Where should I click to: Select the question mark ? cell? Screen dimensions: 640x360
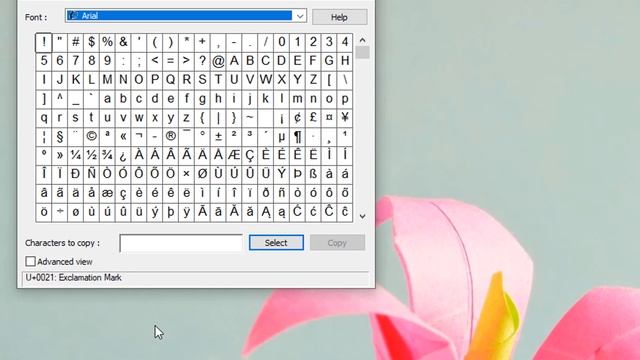202,61
